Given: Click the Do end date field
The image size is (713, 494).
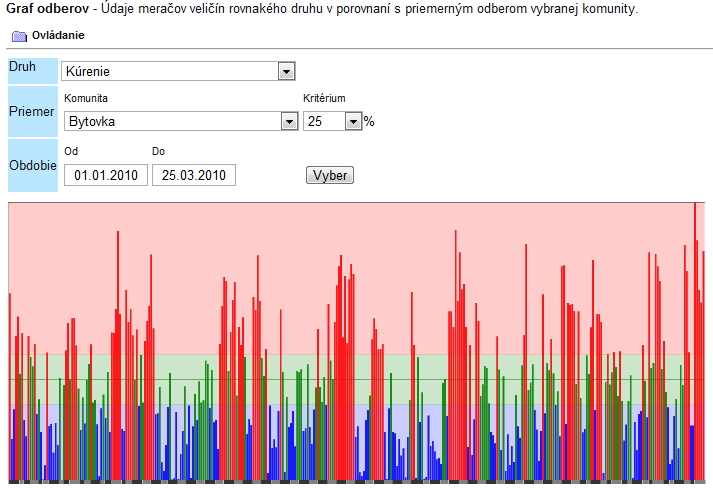Looking at the screenshot, I should click(x=193, y=175).
